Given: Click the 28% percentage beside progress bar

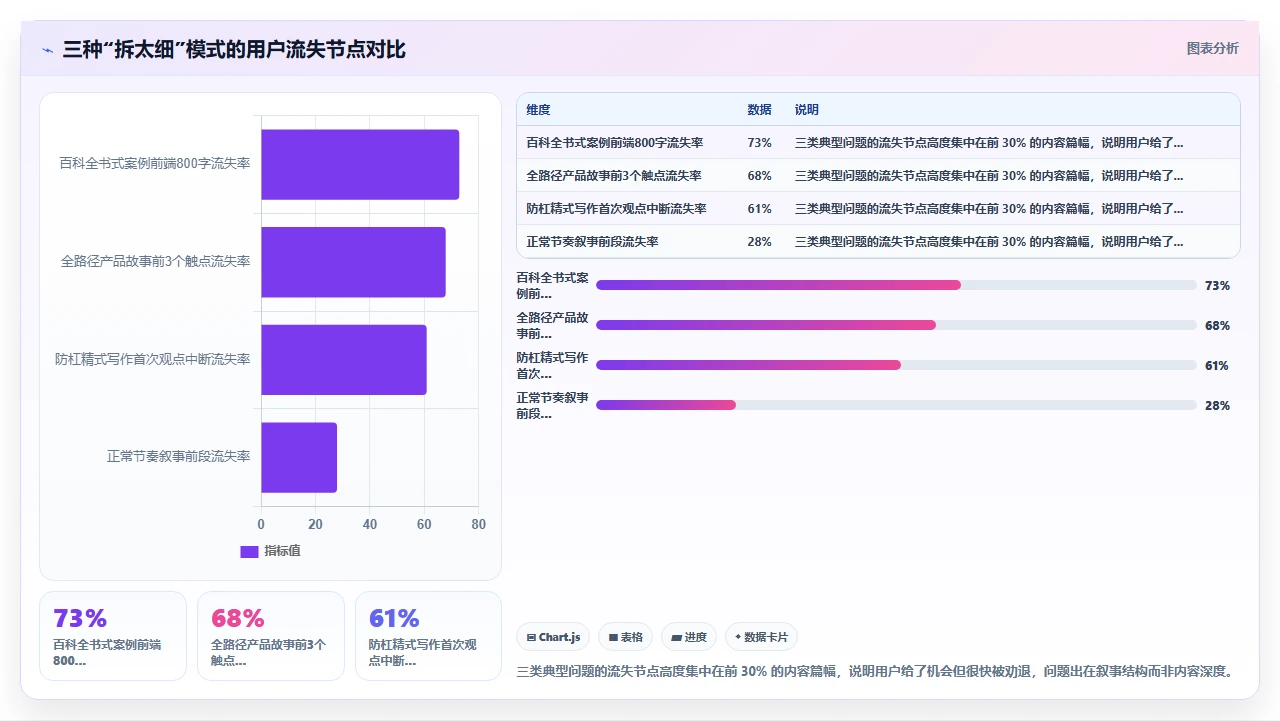Looking at the screenshot, I should tap(1217, 406).
